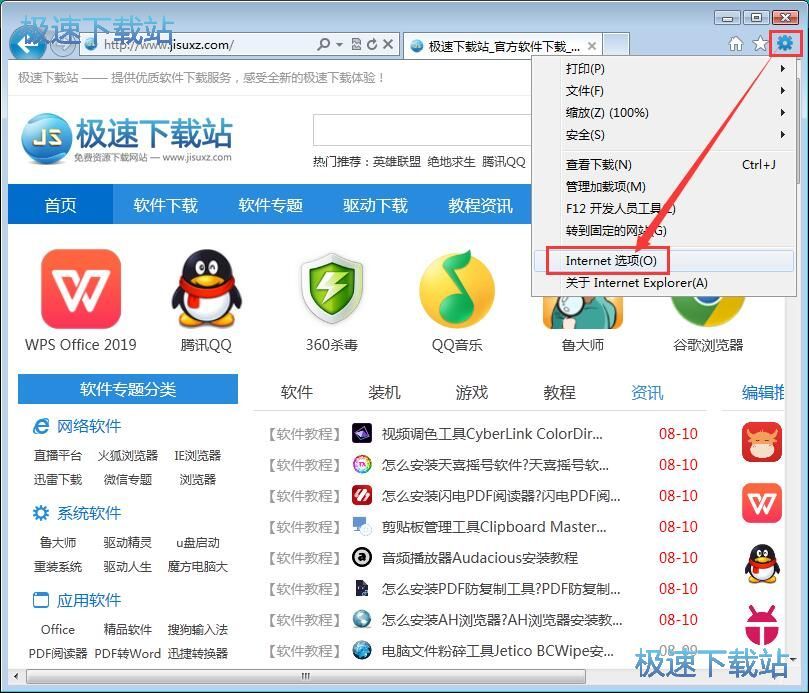Open the 软件下载 navigation tab
Viewport: 809px width, 693px height.
(x=166, y=205)
